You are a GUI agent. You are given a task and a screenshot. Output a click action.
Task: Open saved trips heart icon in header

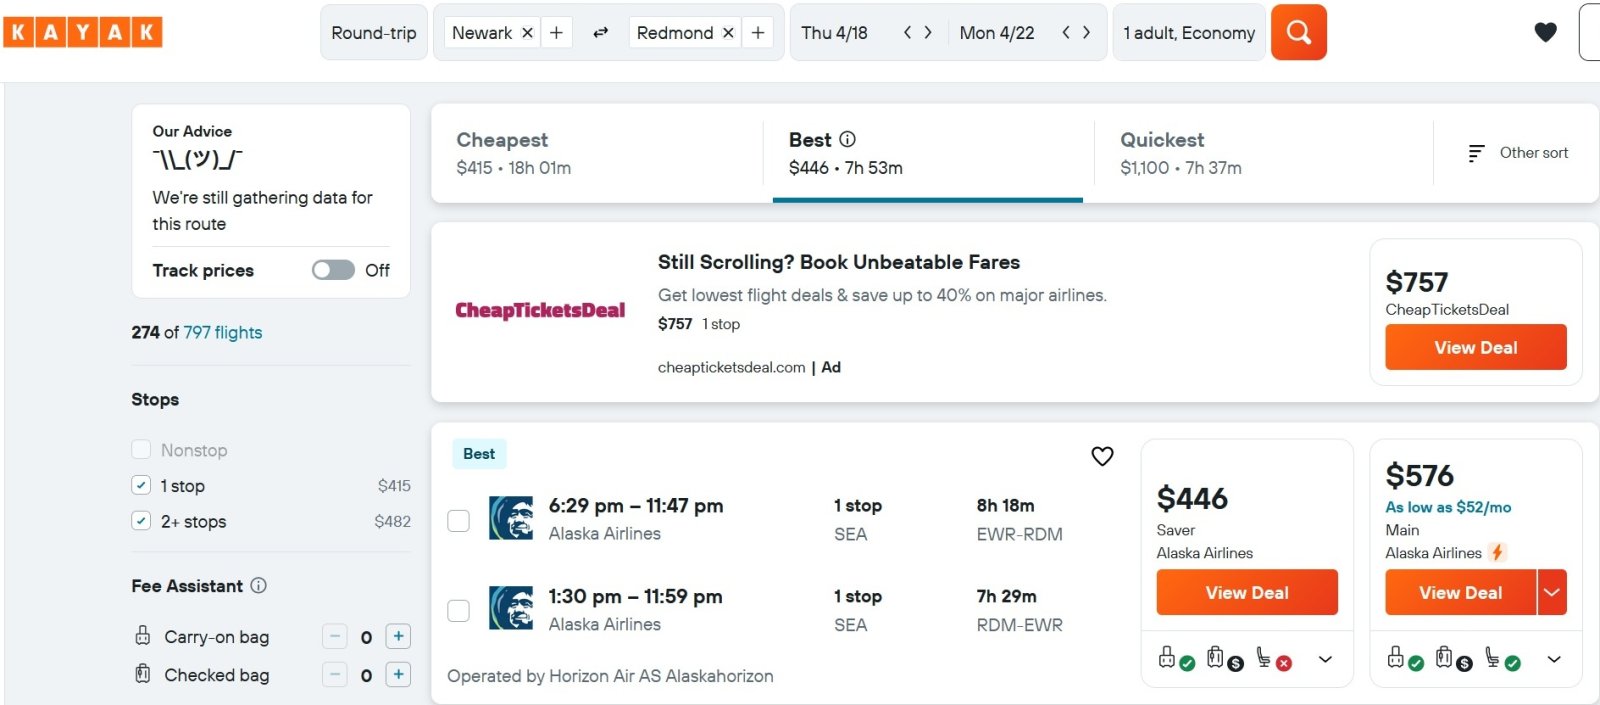[x=1545, y=32]
